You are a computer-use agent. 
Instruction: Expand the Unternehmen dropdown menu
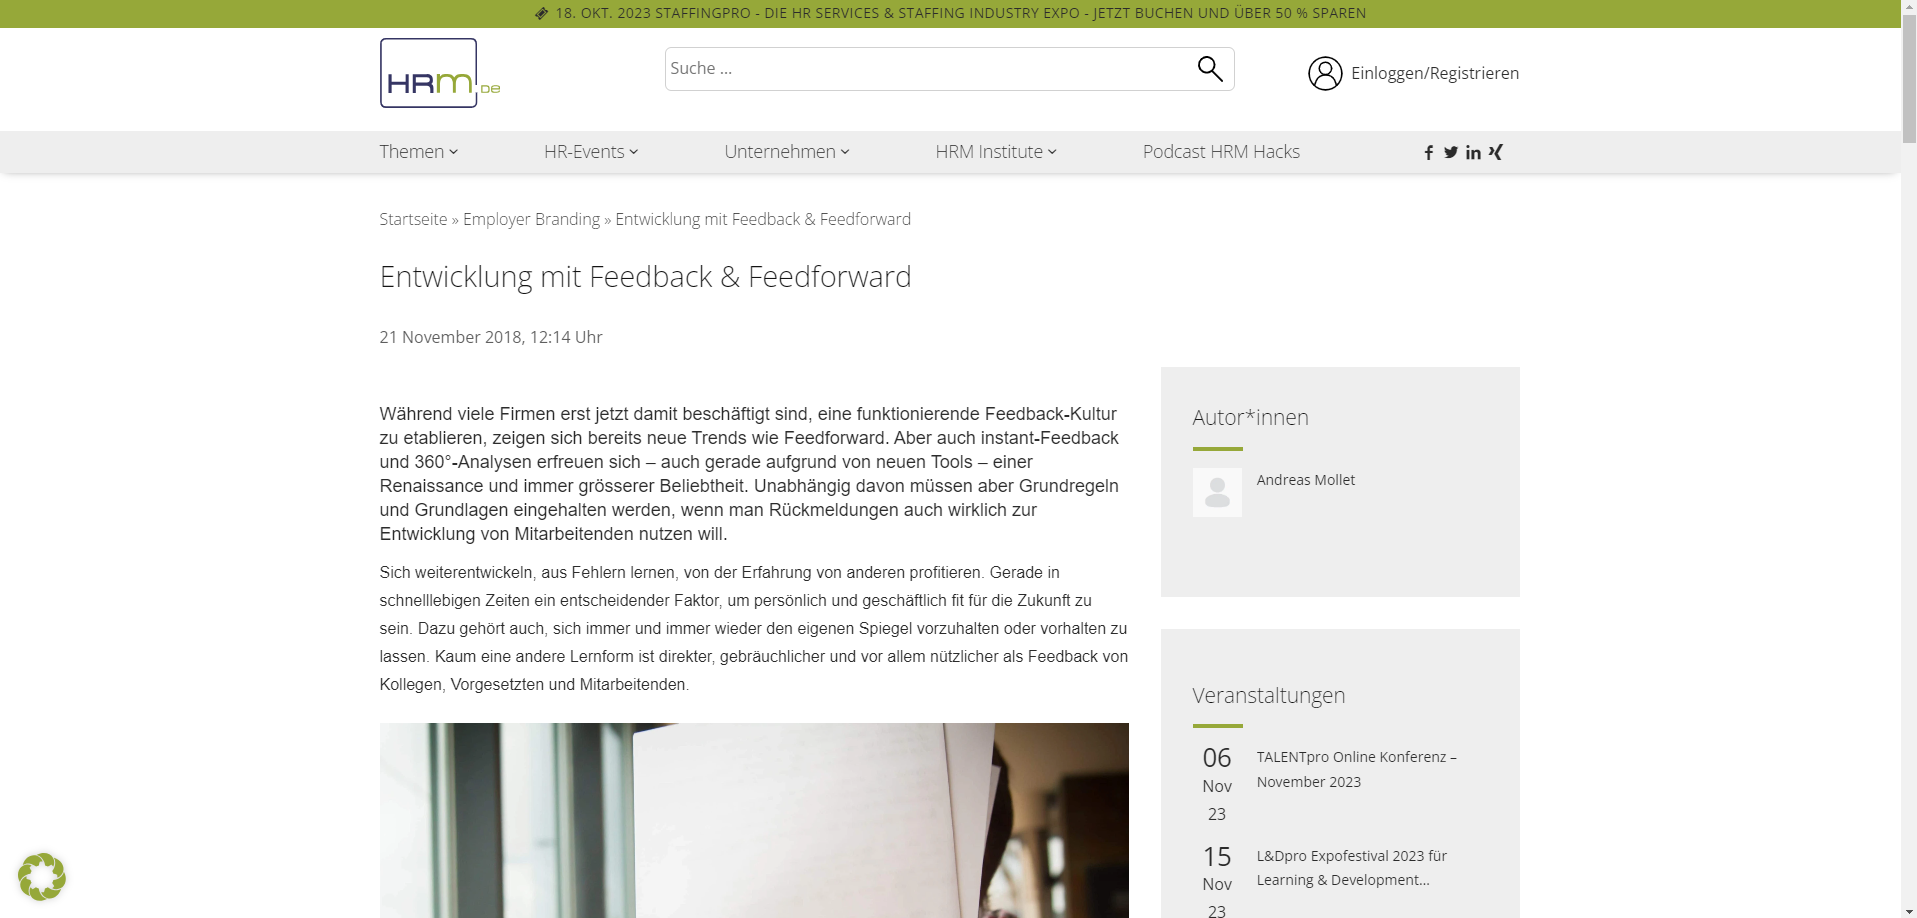pos(787,151)
